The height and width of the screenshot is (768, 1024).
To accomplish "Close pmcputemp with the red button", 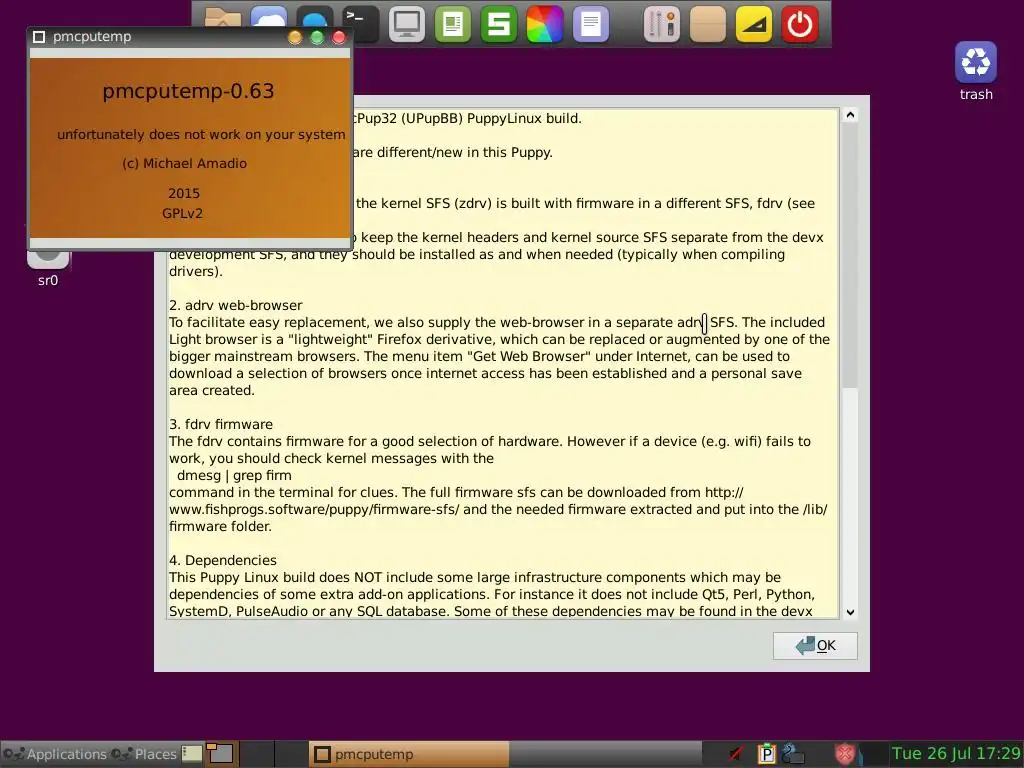I will 339,37.
